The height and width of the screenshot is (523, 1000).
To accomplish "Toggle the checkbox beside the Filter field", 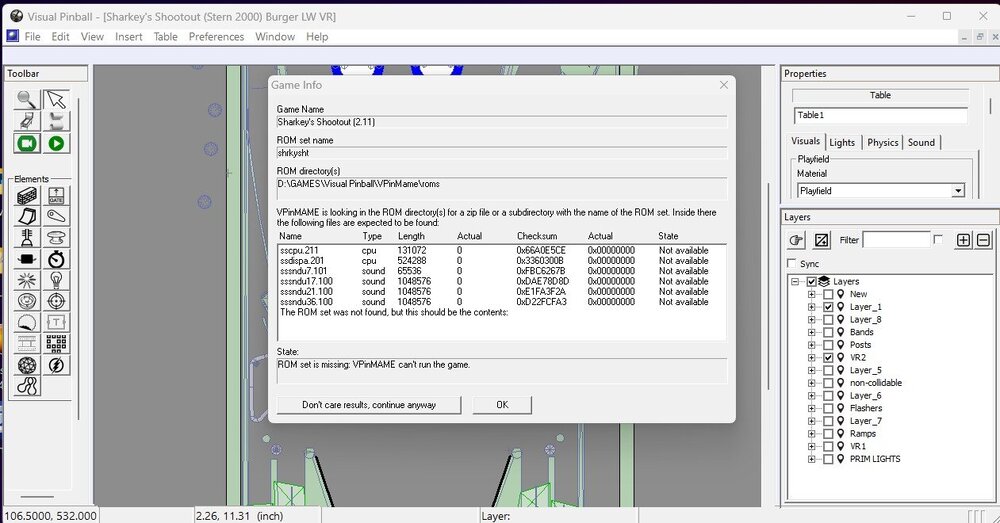I will click(x=938, y=239).
